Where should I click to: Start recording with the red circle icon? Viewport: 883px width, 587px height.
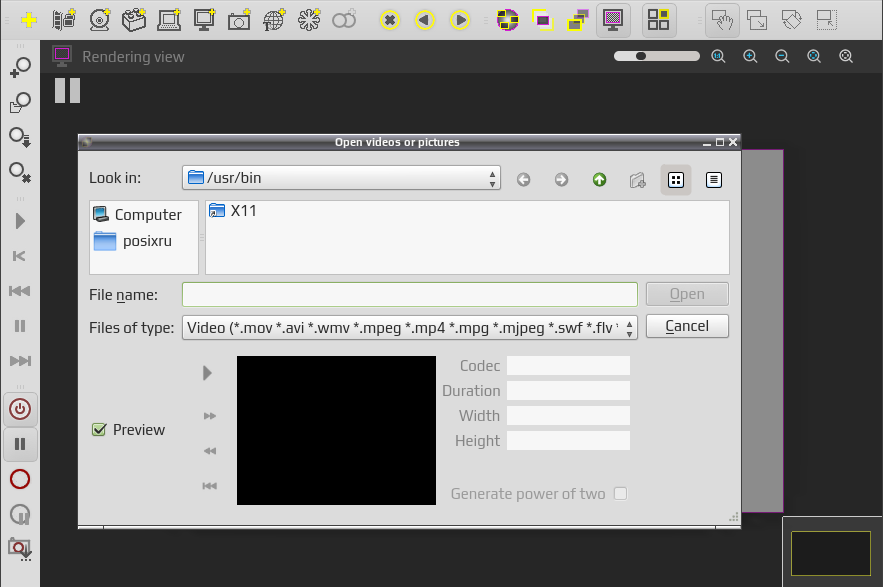20,479
